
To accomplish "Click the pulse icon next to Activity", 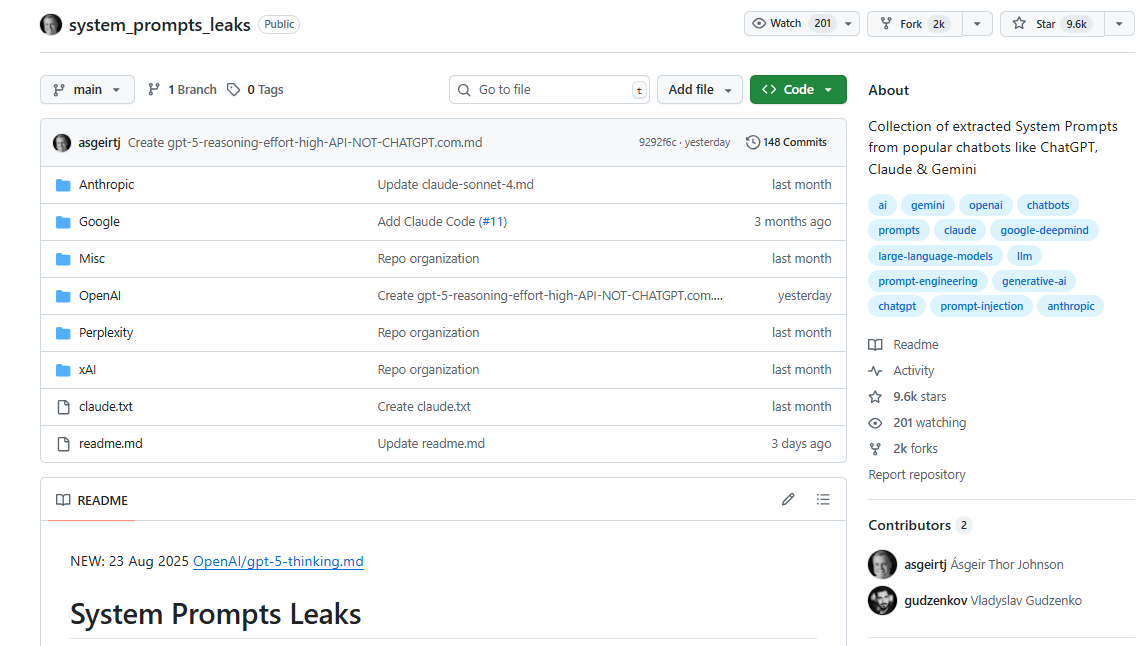I will coord(875,371).
